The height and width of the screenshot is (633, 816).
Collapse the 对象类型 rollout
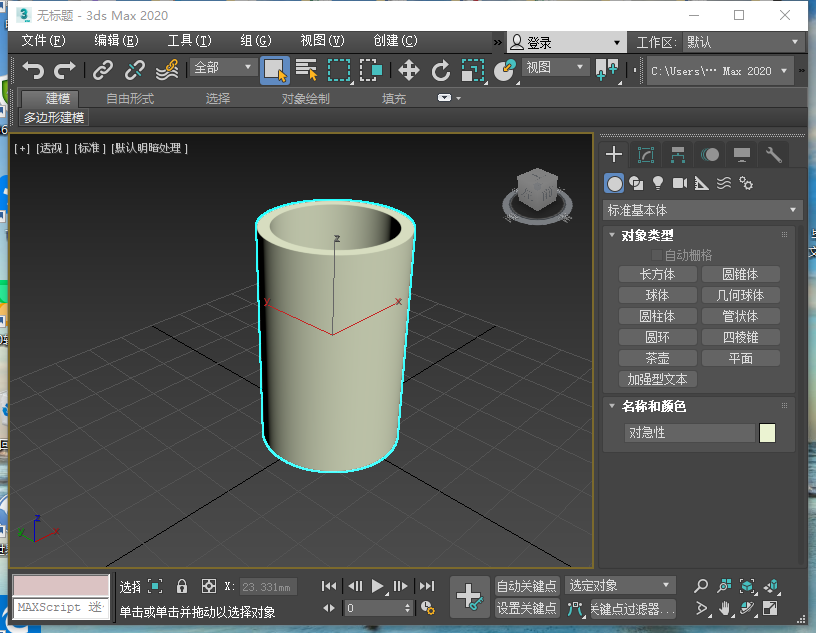pos(647,236)
